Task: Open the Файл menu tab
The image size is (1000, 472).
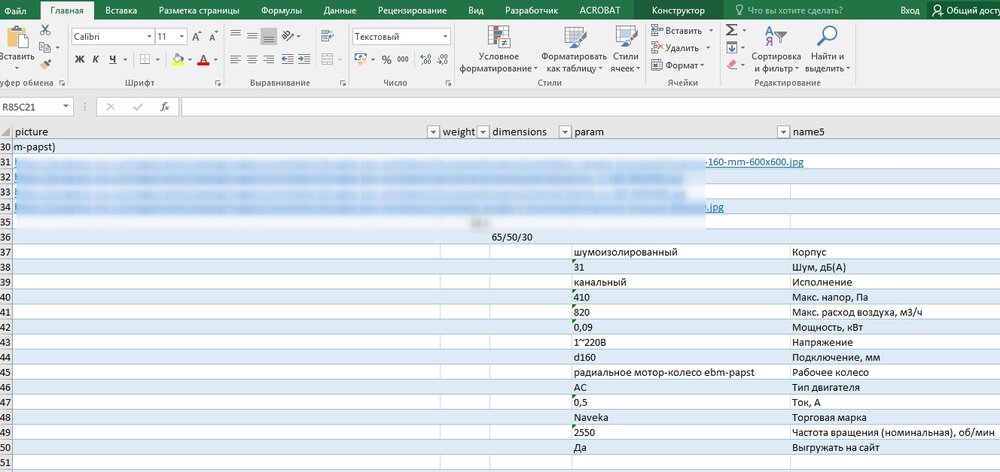Action: click(x=15, y=10)
